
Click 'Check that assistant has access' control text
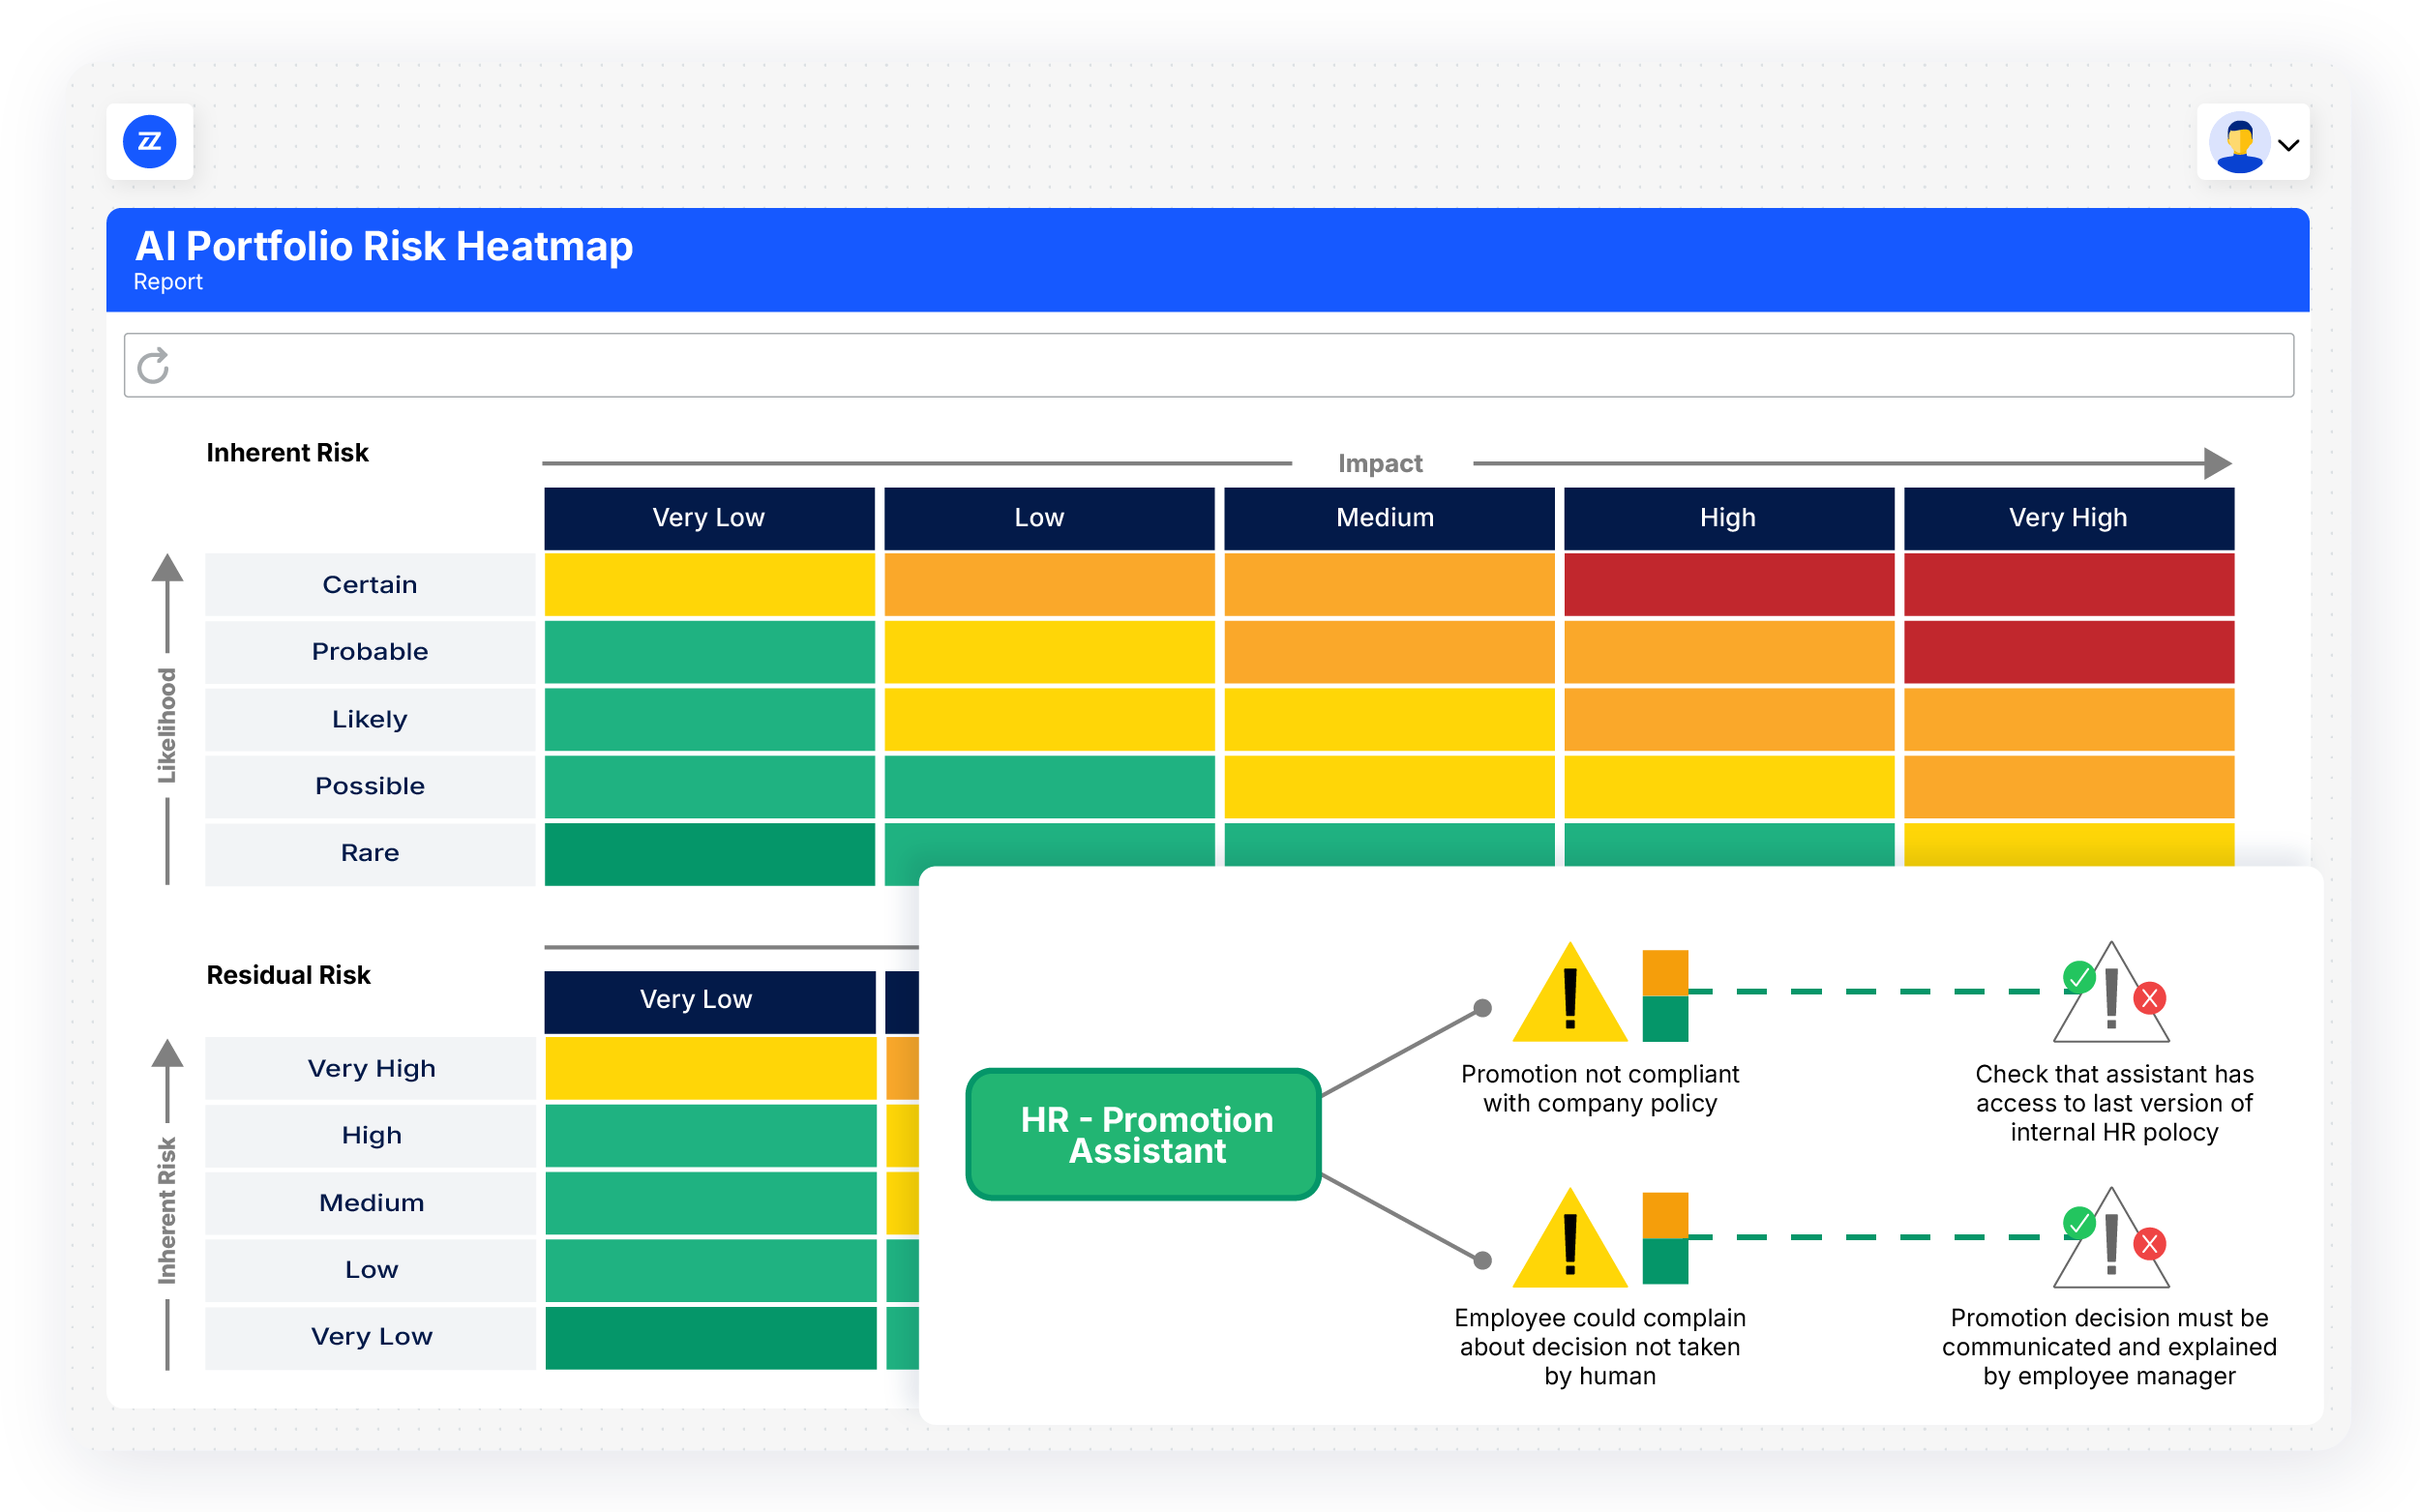pos(2114,1102)
